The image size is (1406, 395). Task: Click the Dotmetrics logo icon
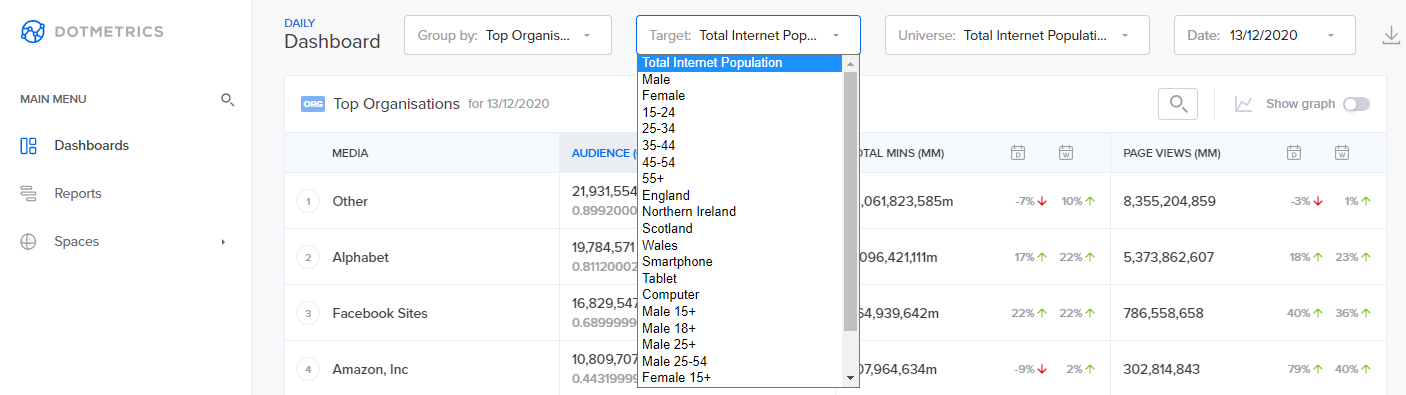point(34,32)
